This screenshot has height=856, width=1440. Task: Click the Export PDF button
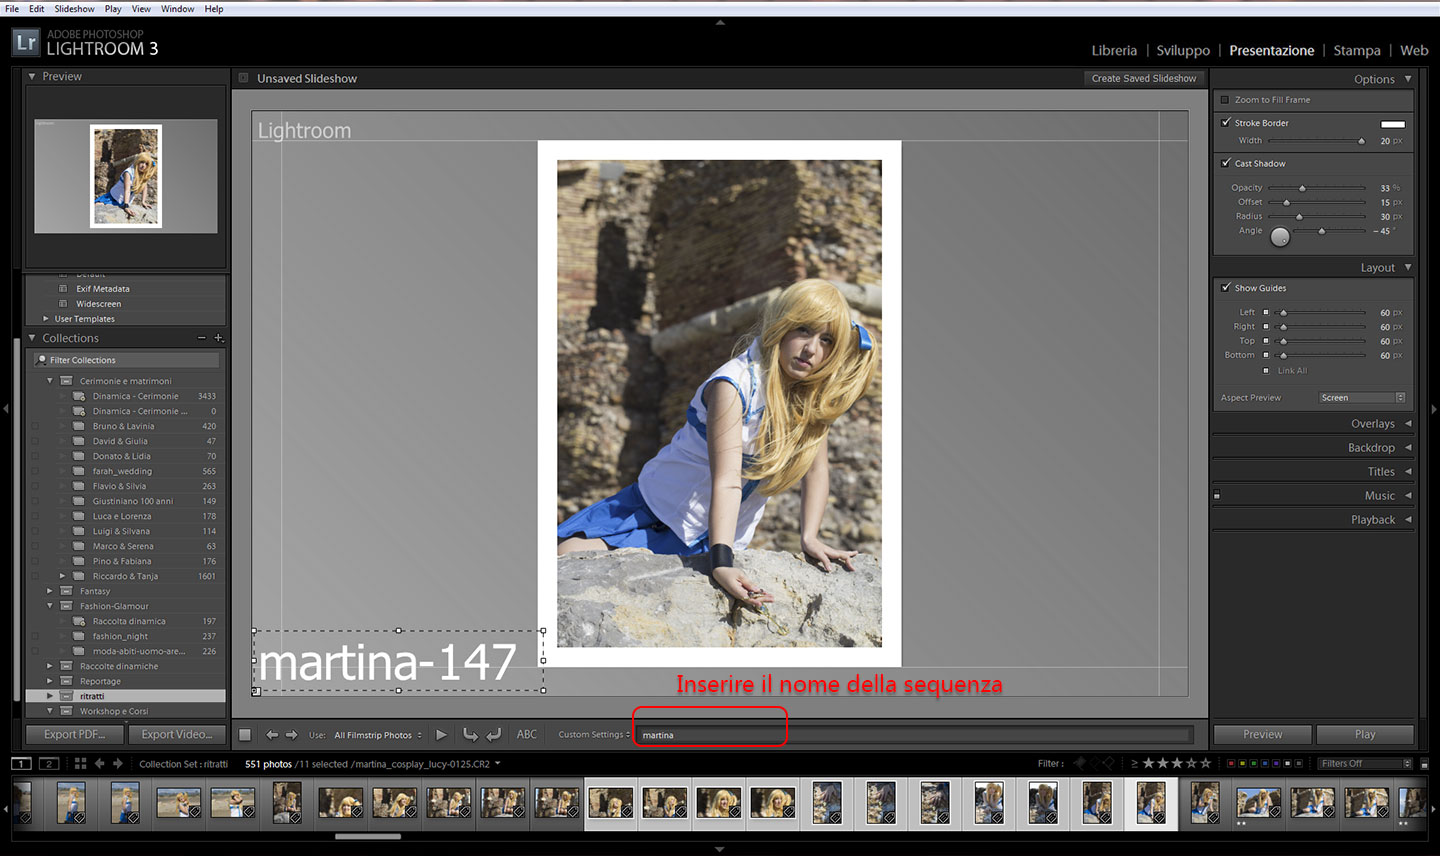[75, 735]
